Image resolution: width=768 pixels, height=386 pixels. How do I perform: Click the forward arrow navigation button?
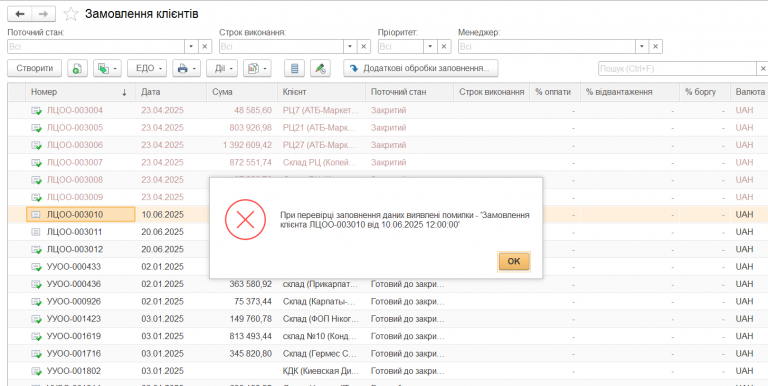(44, 14)
